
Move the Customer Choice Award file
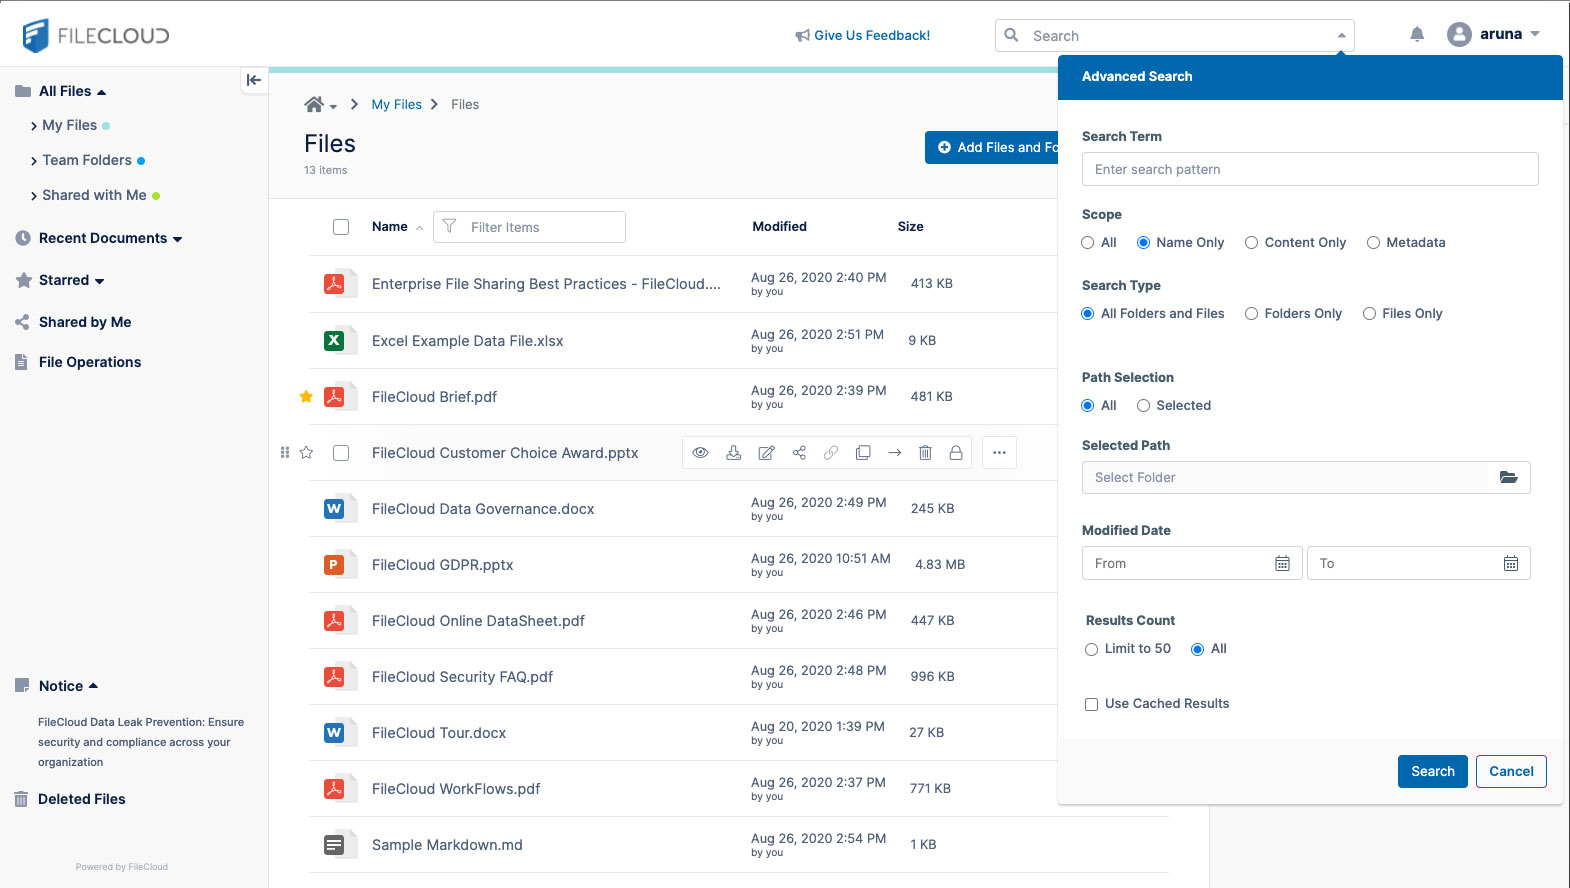pos(895,453)
